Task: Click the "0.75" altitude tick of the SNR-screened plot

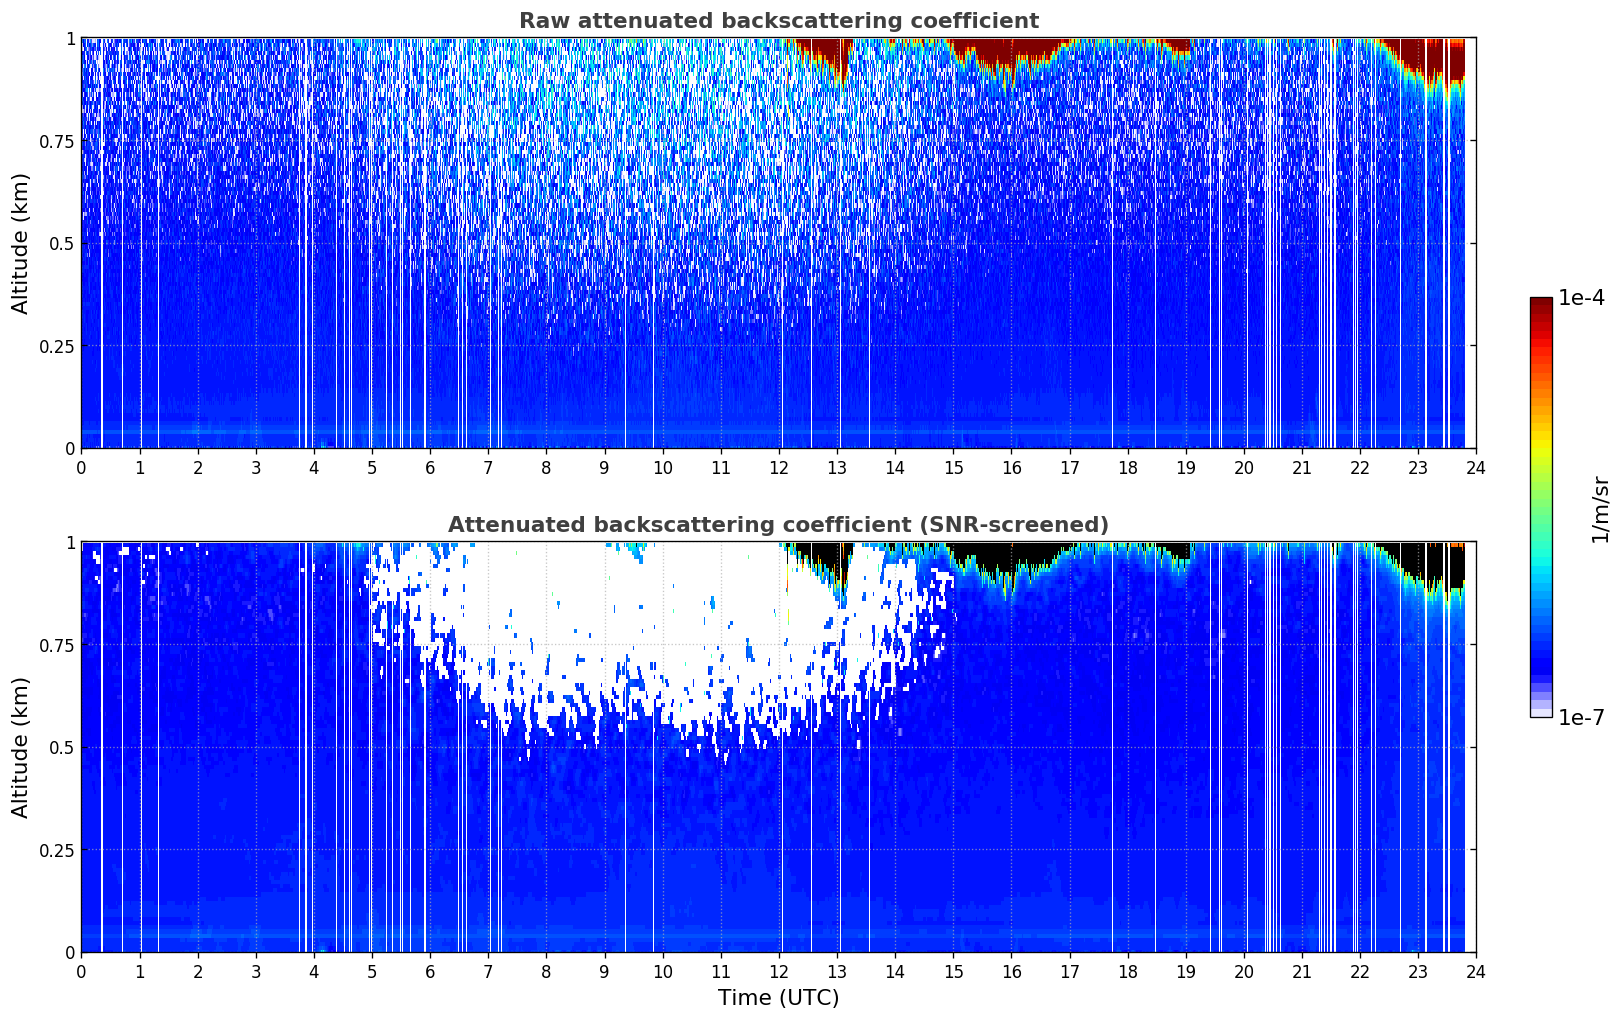Action: [x=57, y=645]
